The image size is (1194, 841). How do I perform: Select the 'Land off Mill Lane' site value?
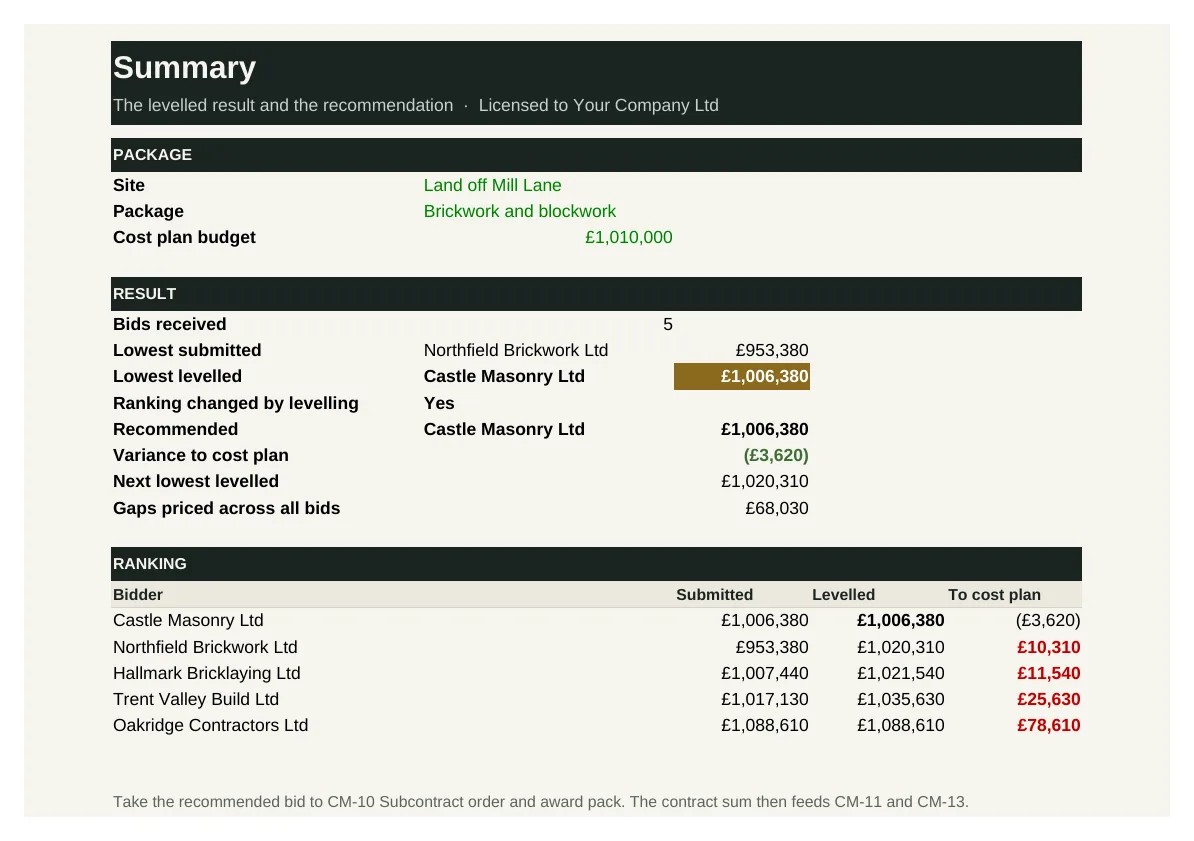click(x=492, y=185)
